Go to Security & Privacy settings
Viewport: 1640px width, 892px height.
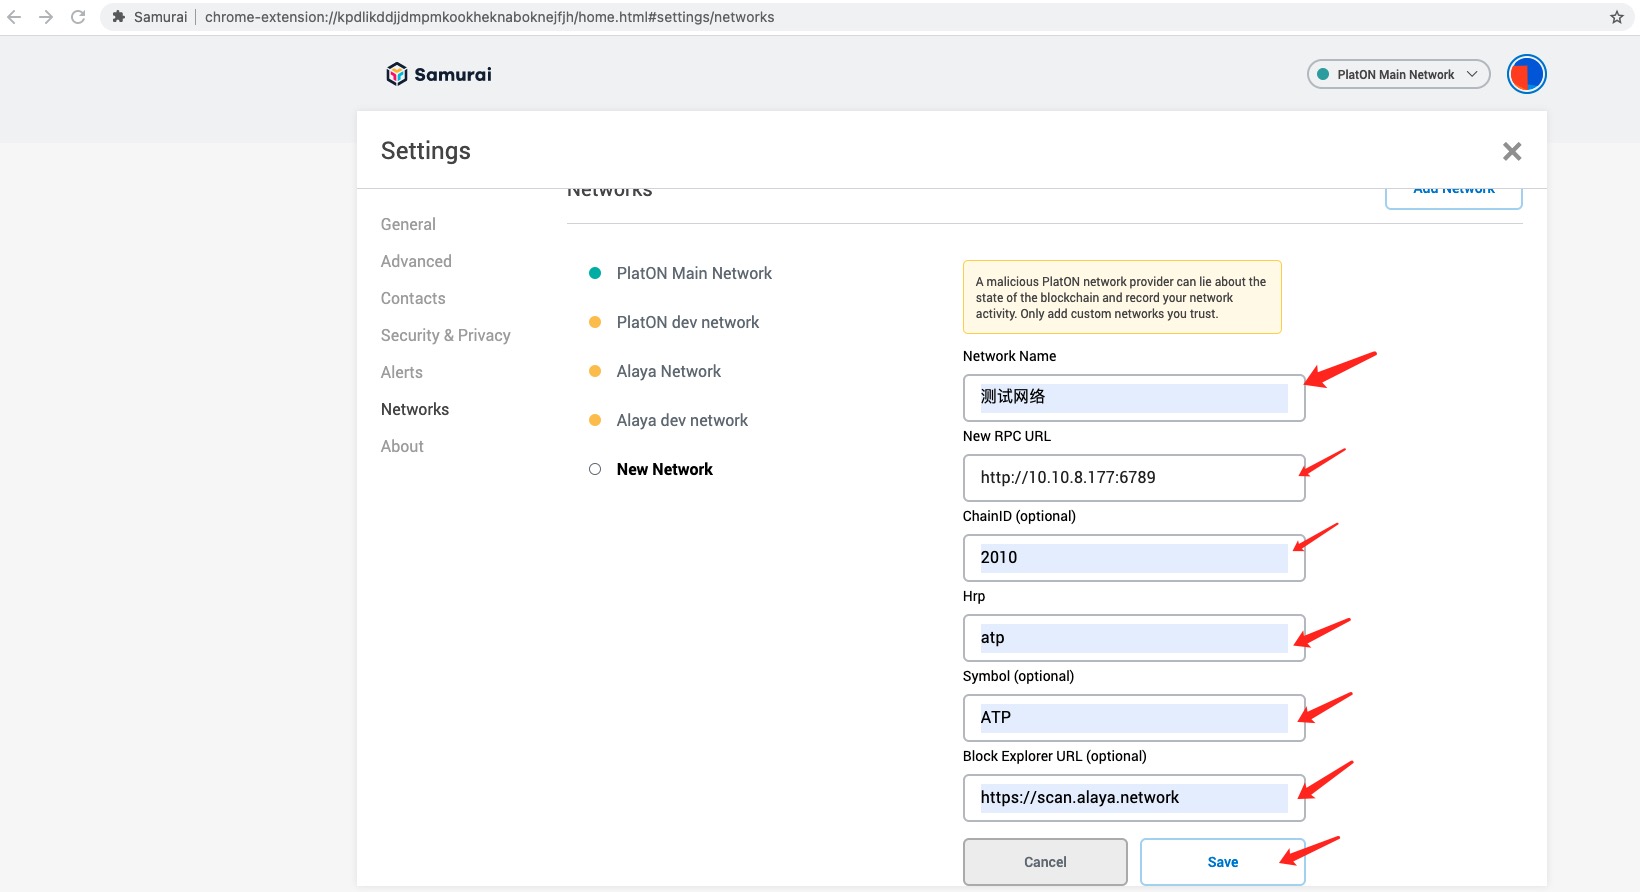click(x=445, y=335)
